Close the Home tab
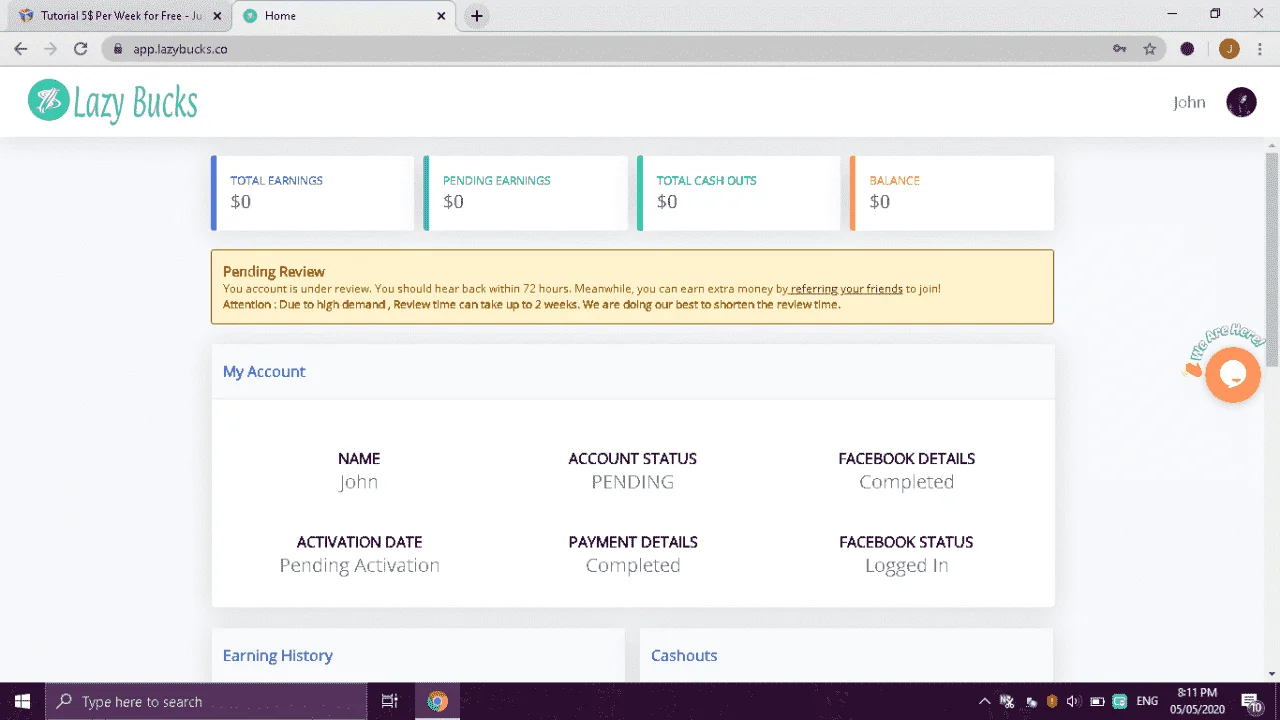The width and height of the screenshot is (1280, 720). (442, 16)
